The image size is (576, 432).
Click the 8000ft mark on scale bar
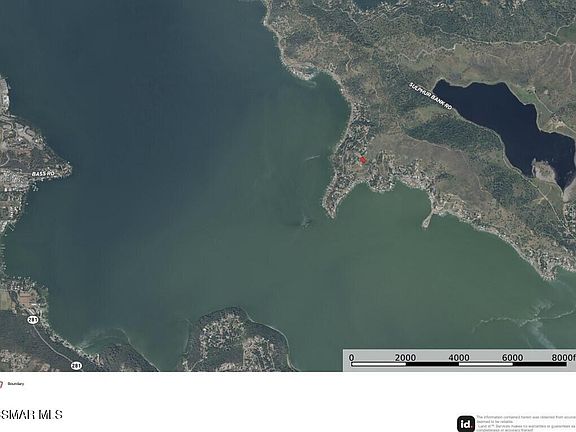tap(563, 357)
